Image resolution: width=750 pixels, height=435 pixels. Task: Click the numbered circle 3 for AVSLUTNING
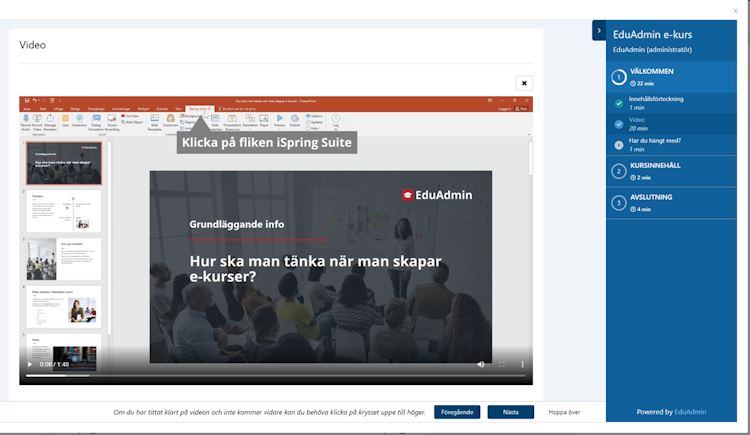coord(618,203)
